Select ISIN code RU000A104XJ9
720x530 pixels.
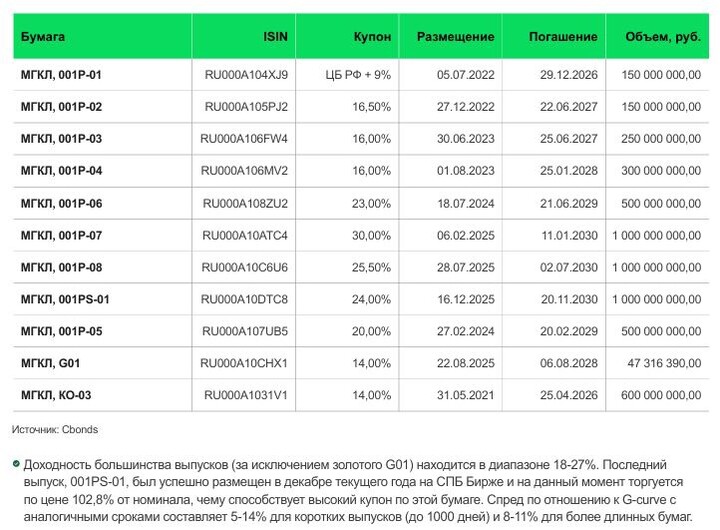pyautogui.click(x=245, y=75)
